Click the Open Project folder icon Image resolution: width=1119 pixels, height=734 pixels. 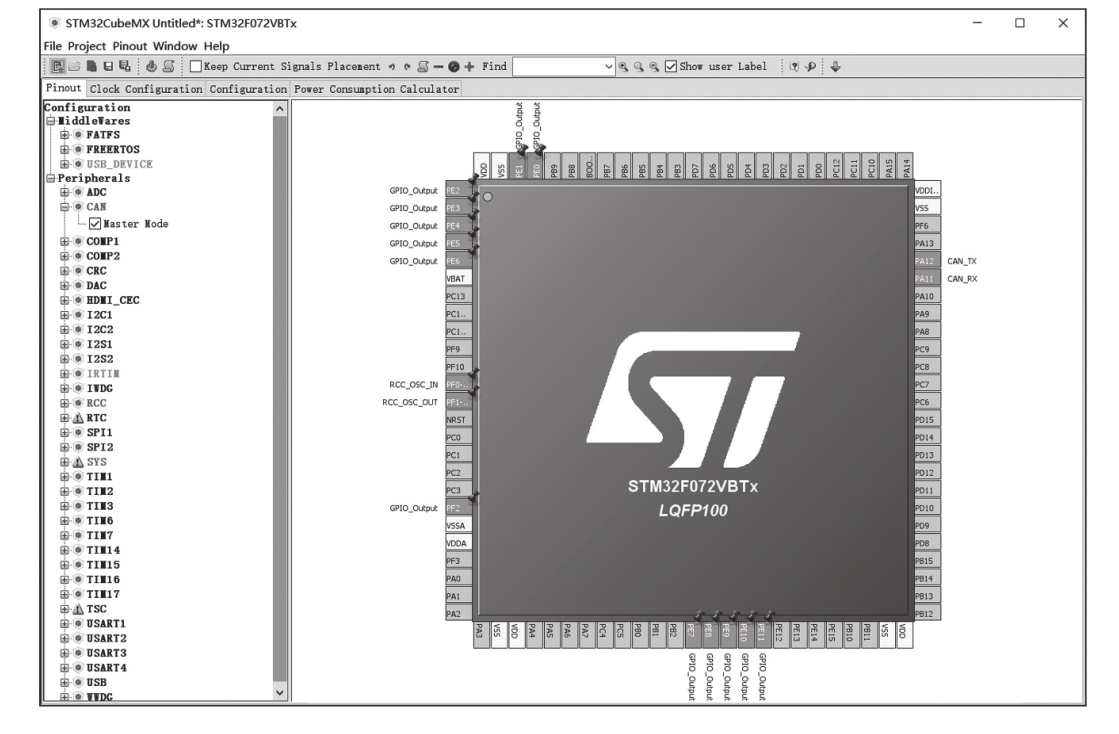74,66
